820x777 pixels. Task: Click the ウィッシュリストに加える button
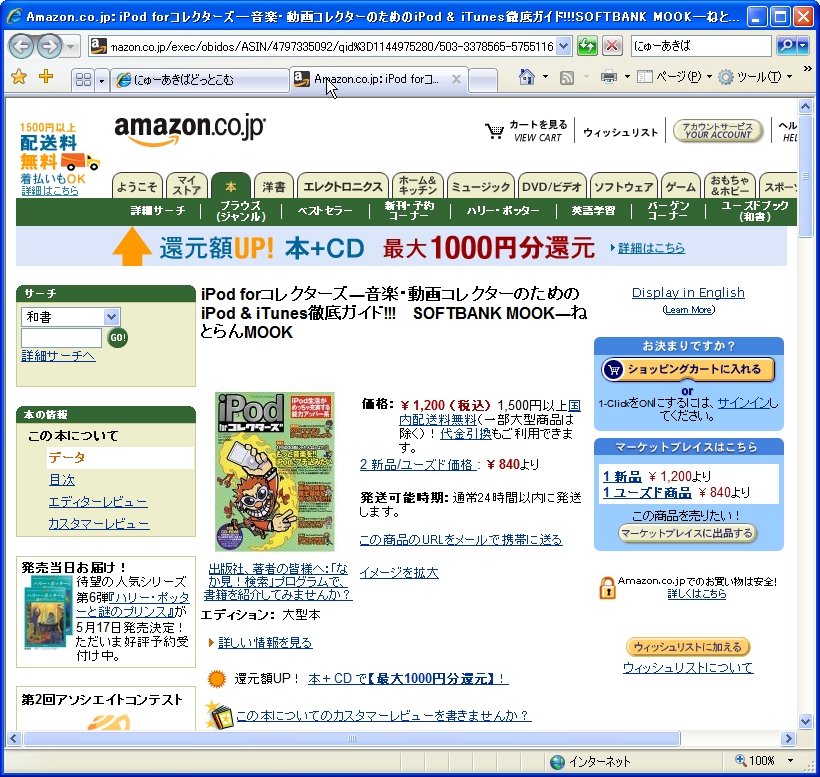(688, 647)
